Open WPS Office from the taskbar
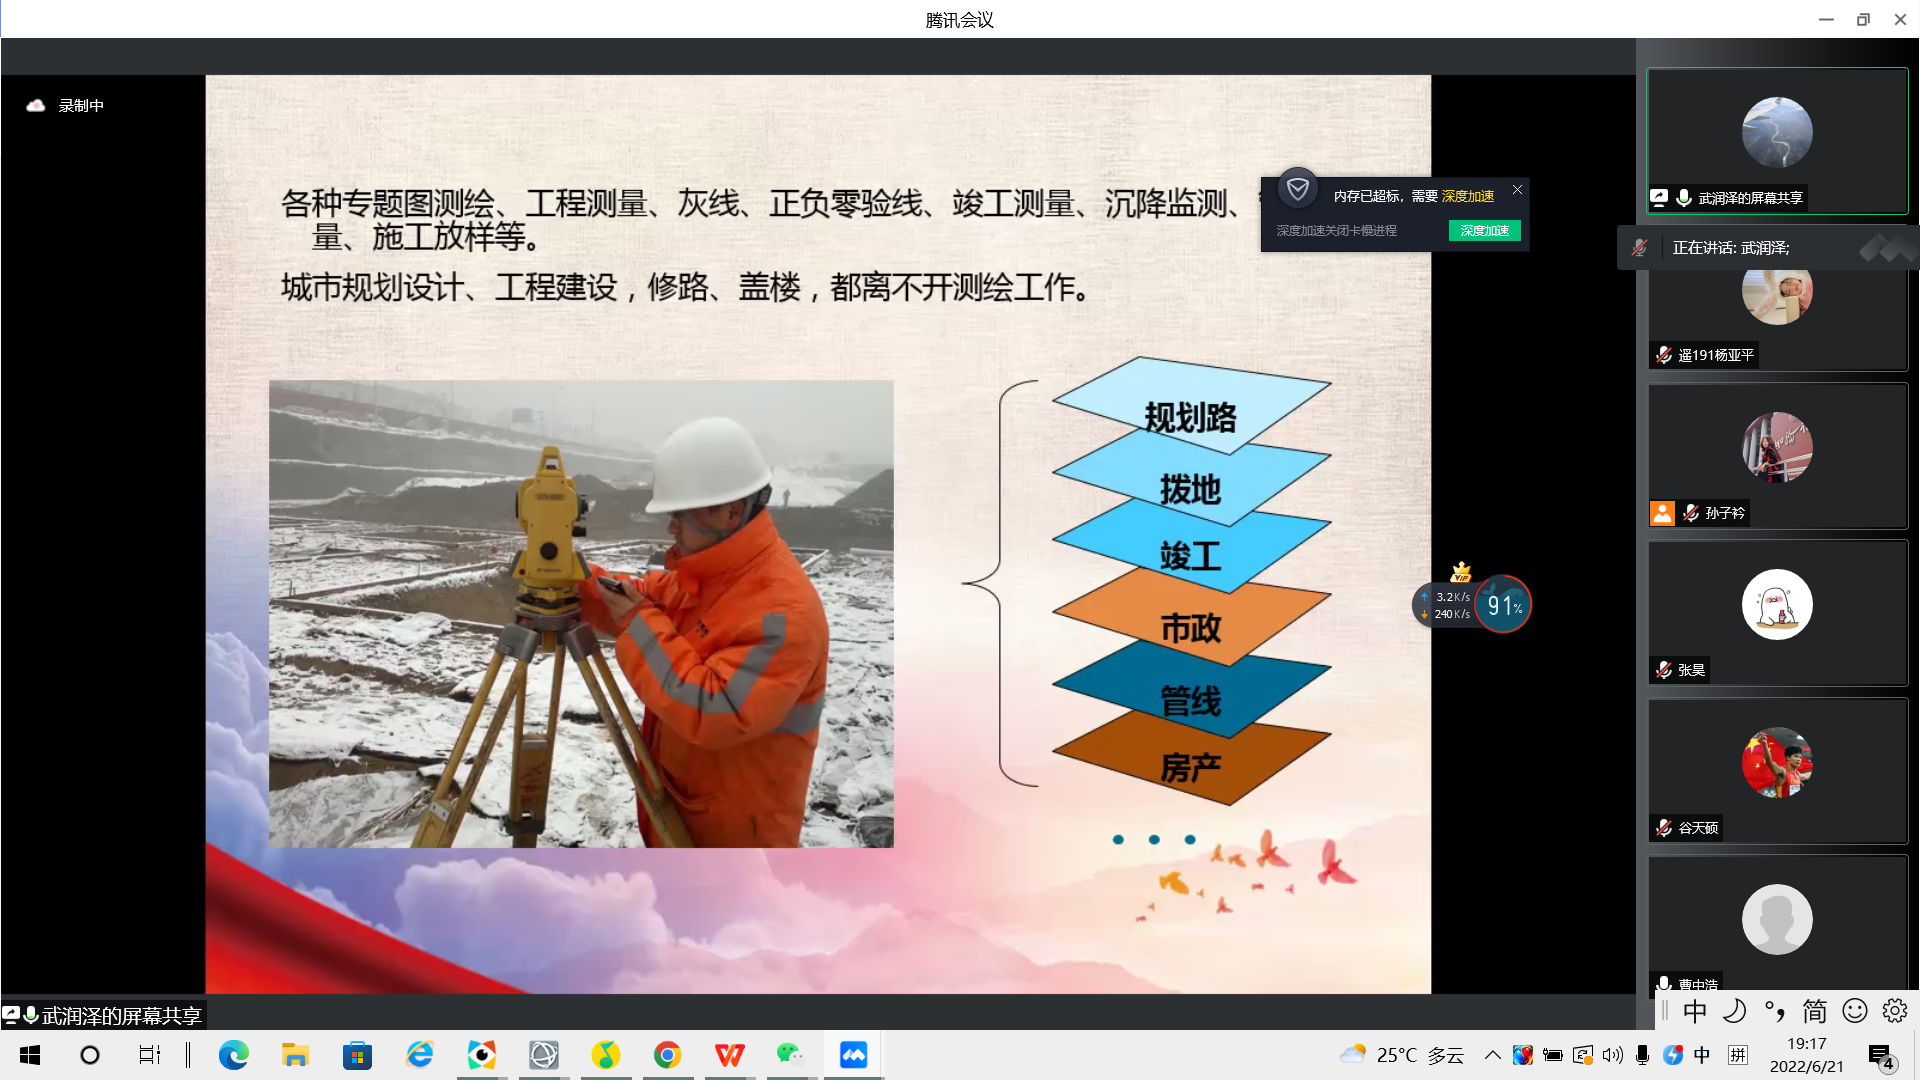1920x1080 pixels. [x=729, y=1055]
